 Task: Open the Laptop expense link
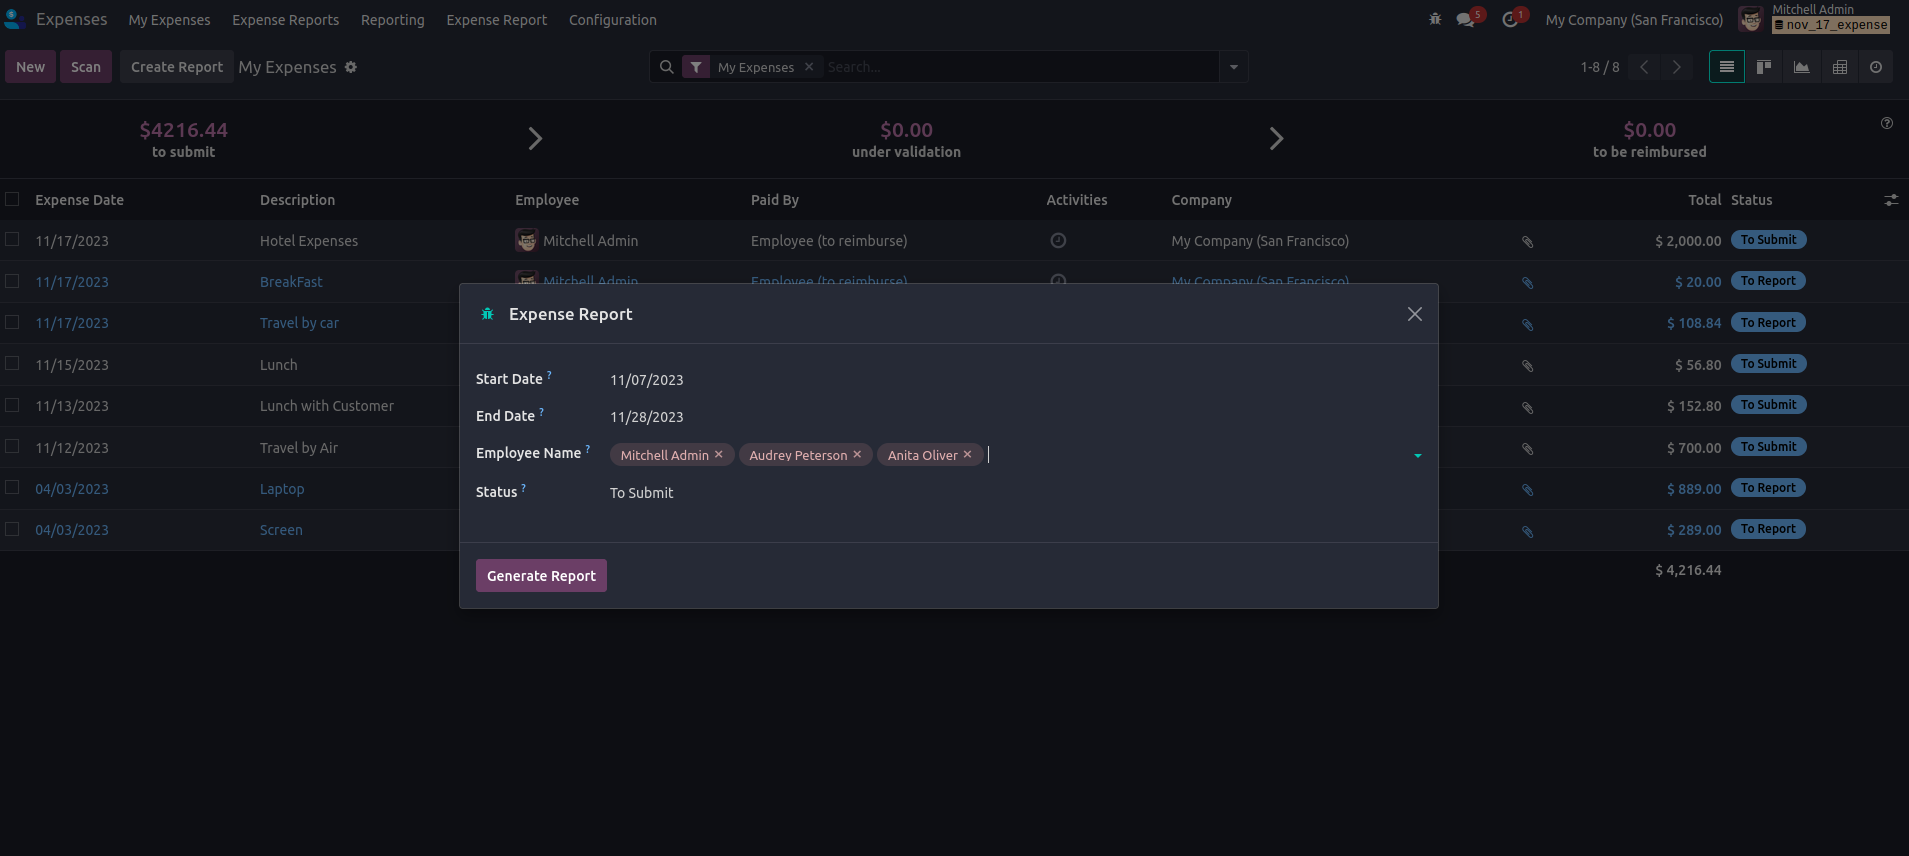pos(282,489)
